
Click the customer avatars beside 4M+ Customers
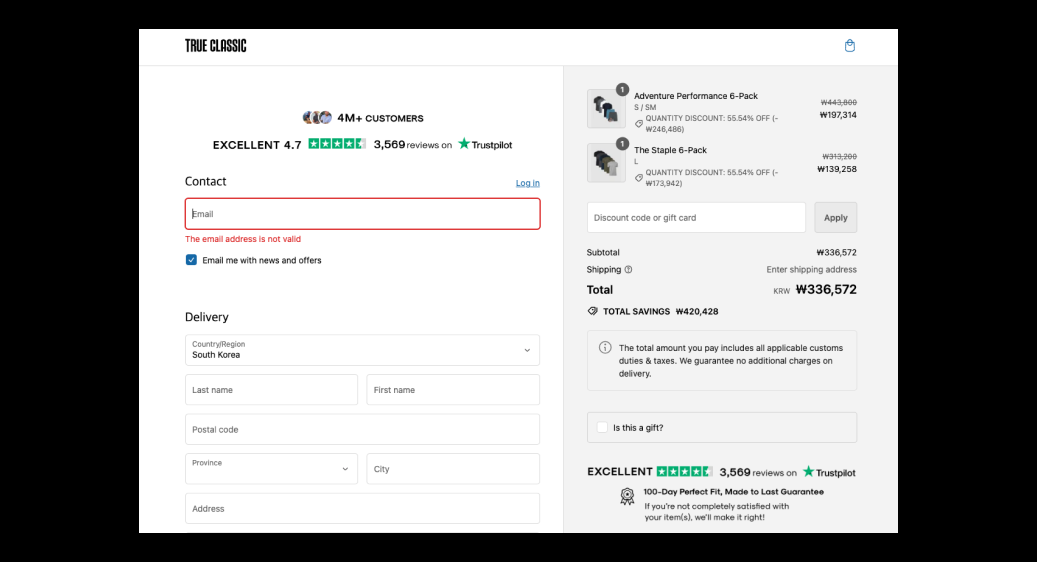317,118
